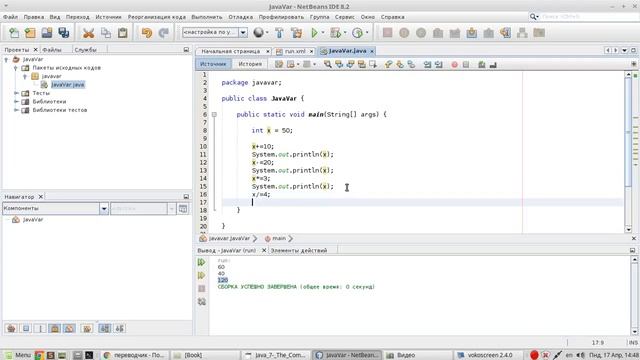
Task: Click the Redo arrow icon
Action: 164,33
